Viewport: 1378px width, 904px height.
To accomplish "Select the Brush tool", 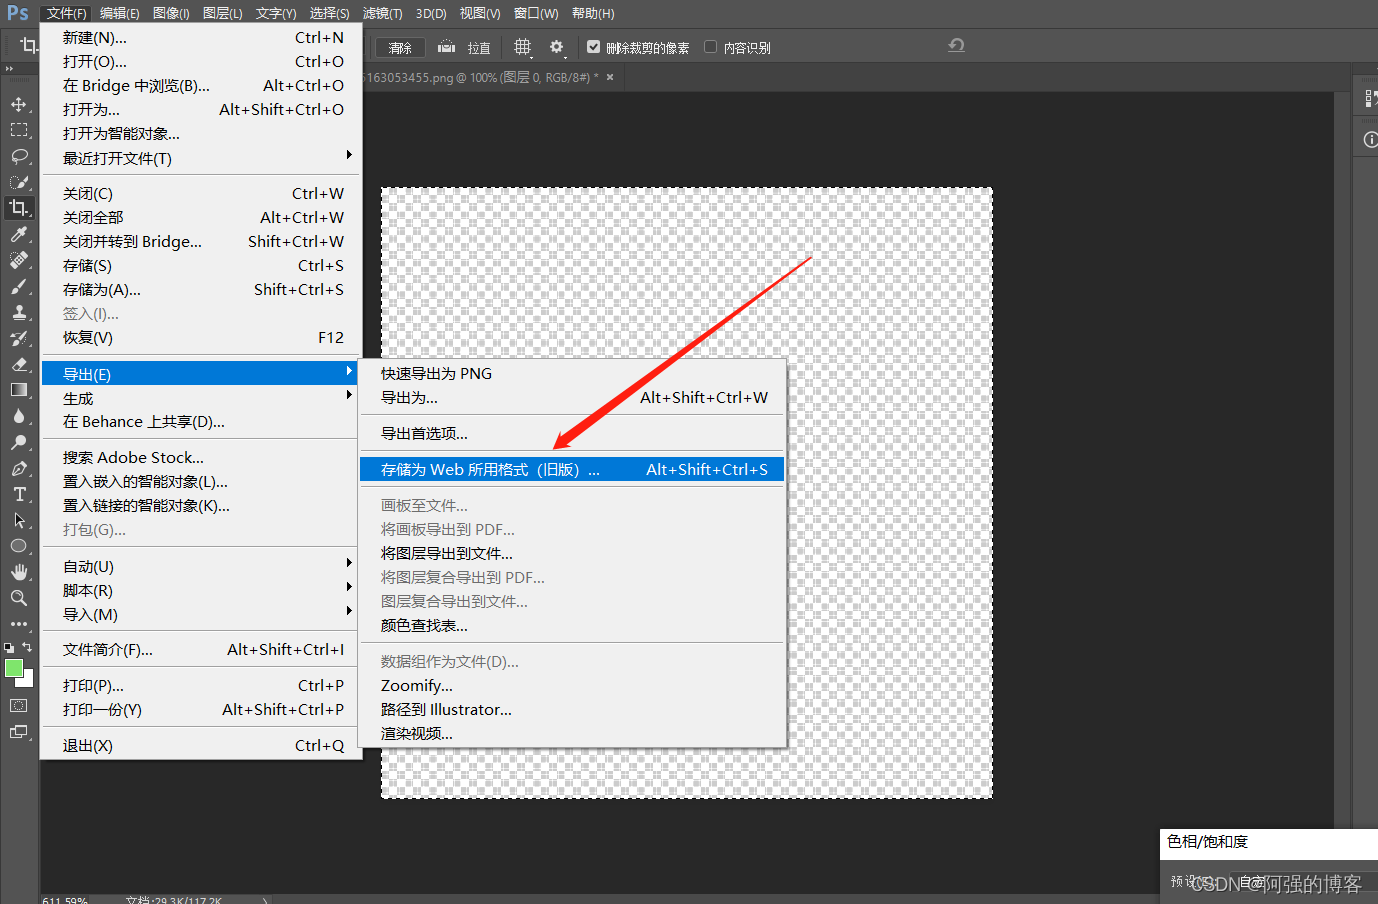I will click(19, 286).
